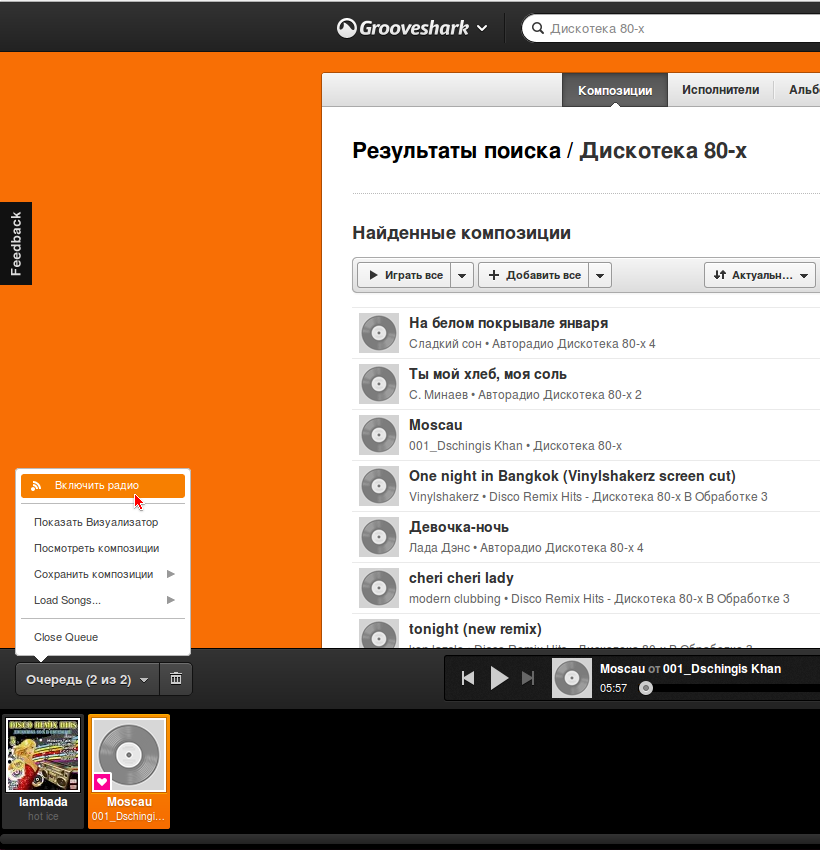Toggle the pink heart favorite on Moscau

click(102, 782)
